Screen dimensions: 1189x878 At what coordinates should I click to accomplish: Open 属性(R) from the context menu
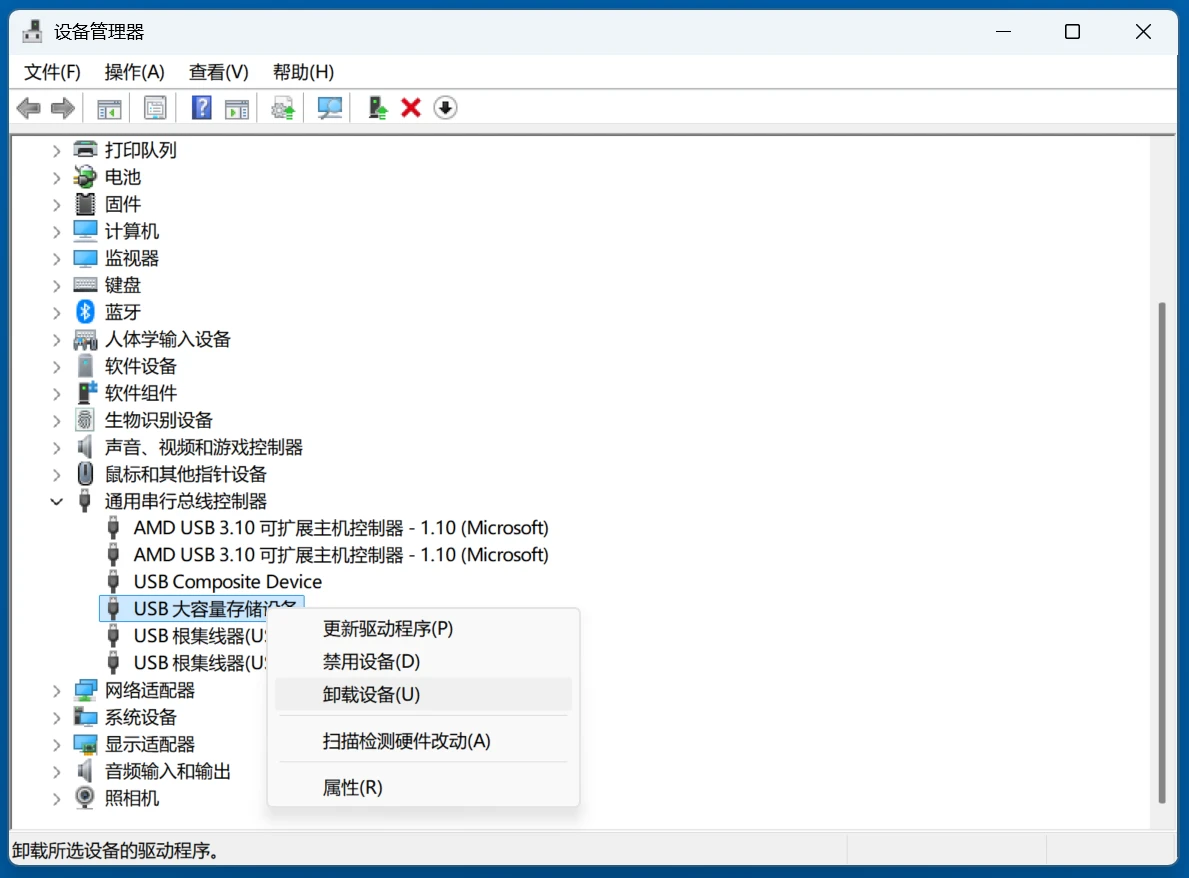(x=352, y=788)
